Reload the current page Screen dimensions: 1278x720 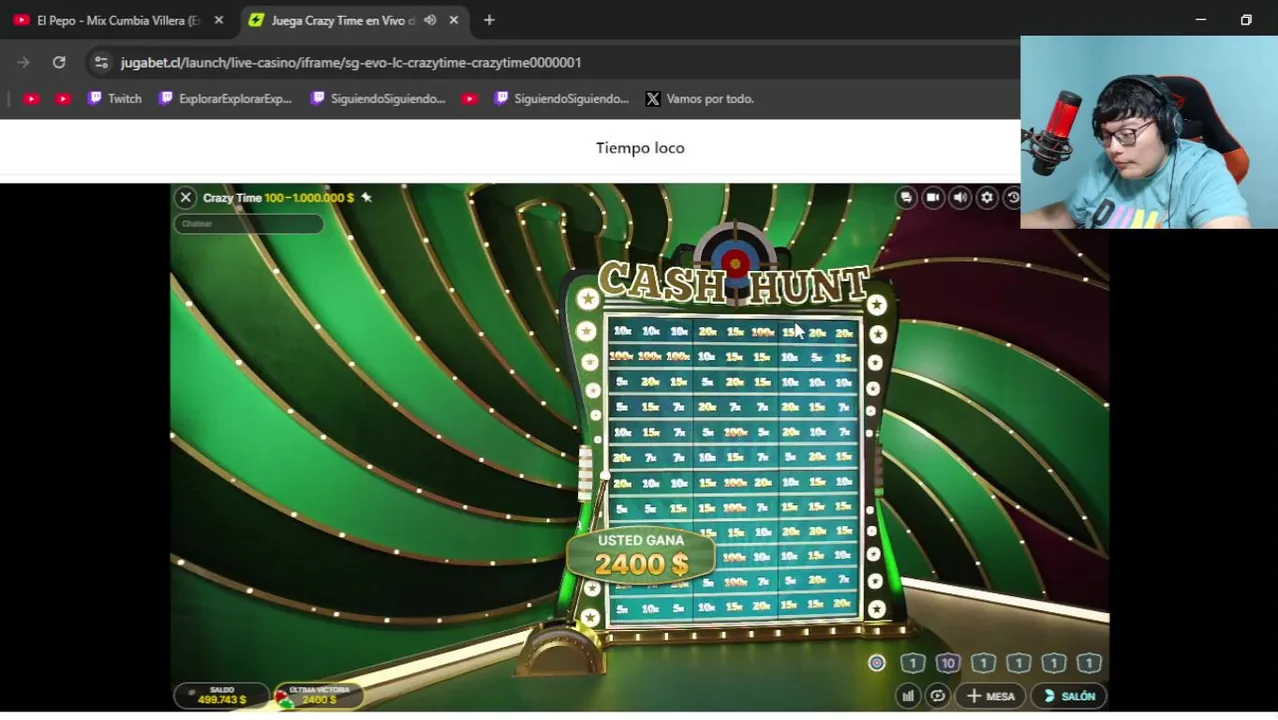pyautogui.click(x=59, y=62)
